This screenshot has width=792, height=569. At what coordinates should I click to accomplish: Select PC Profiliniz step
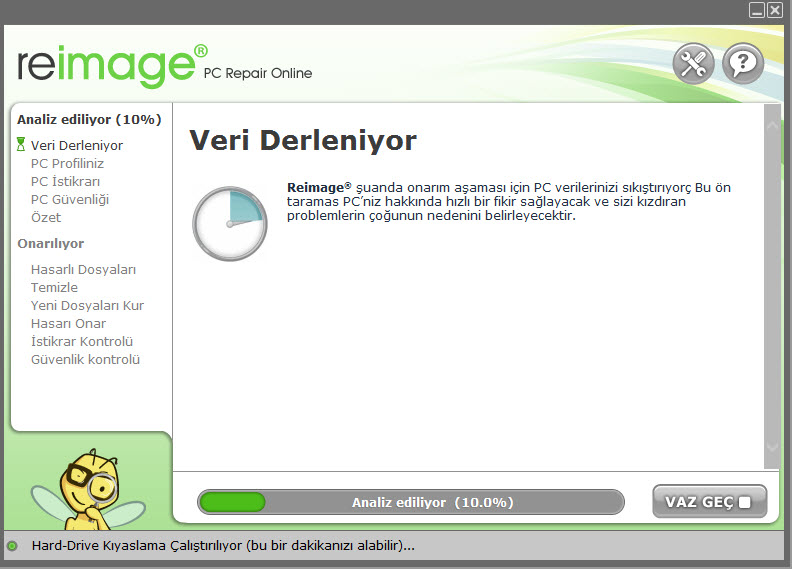(67, 164)
